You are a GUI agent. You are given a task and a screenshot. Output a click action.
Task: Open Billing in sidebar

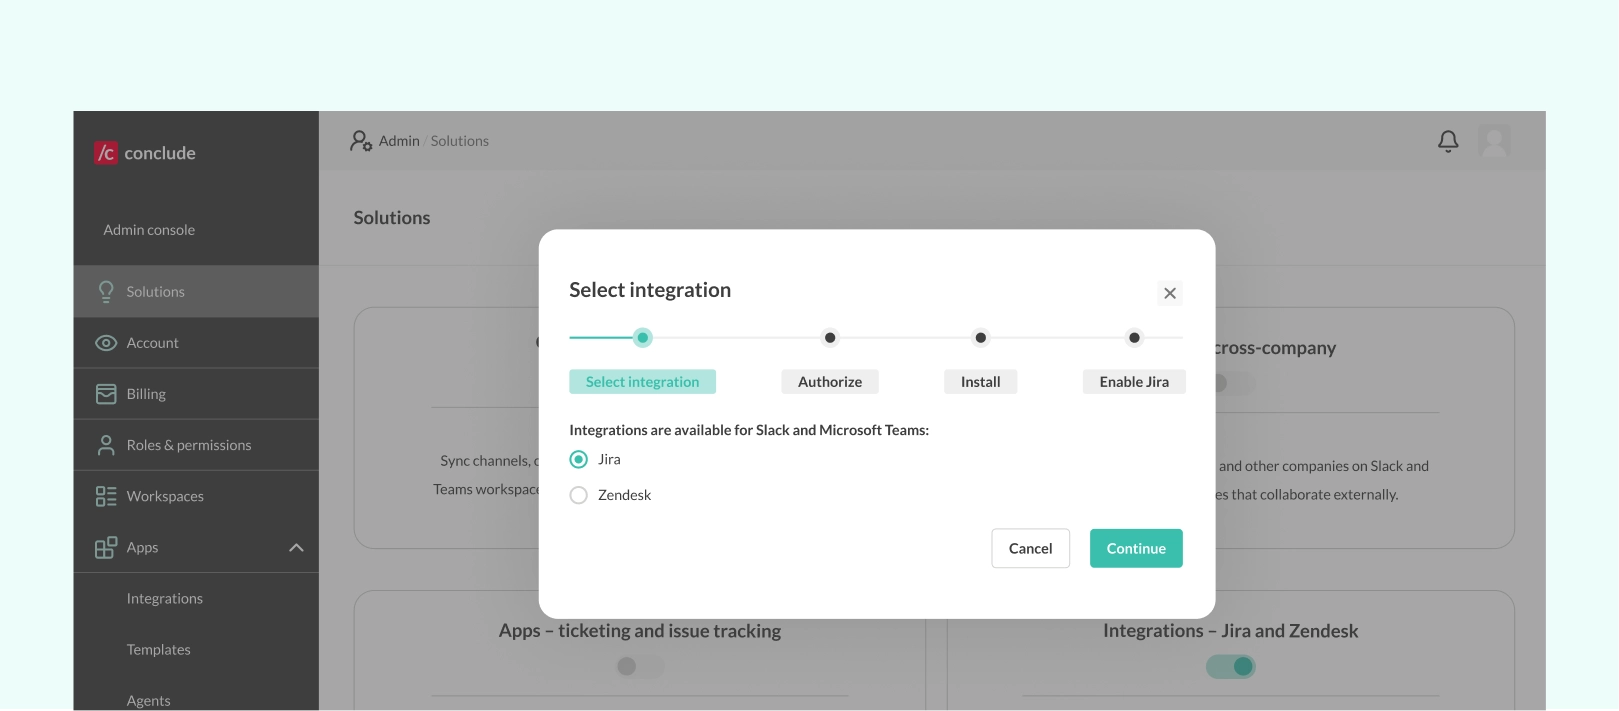coord(196,394)
